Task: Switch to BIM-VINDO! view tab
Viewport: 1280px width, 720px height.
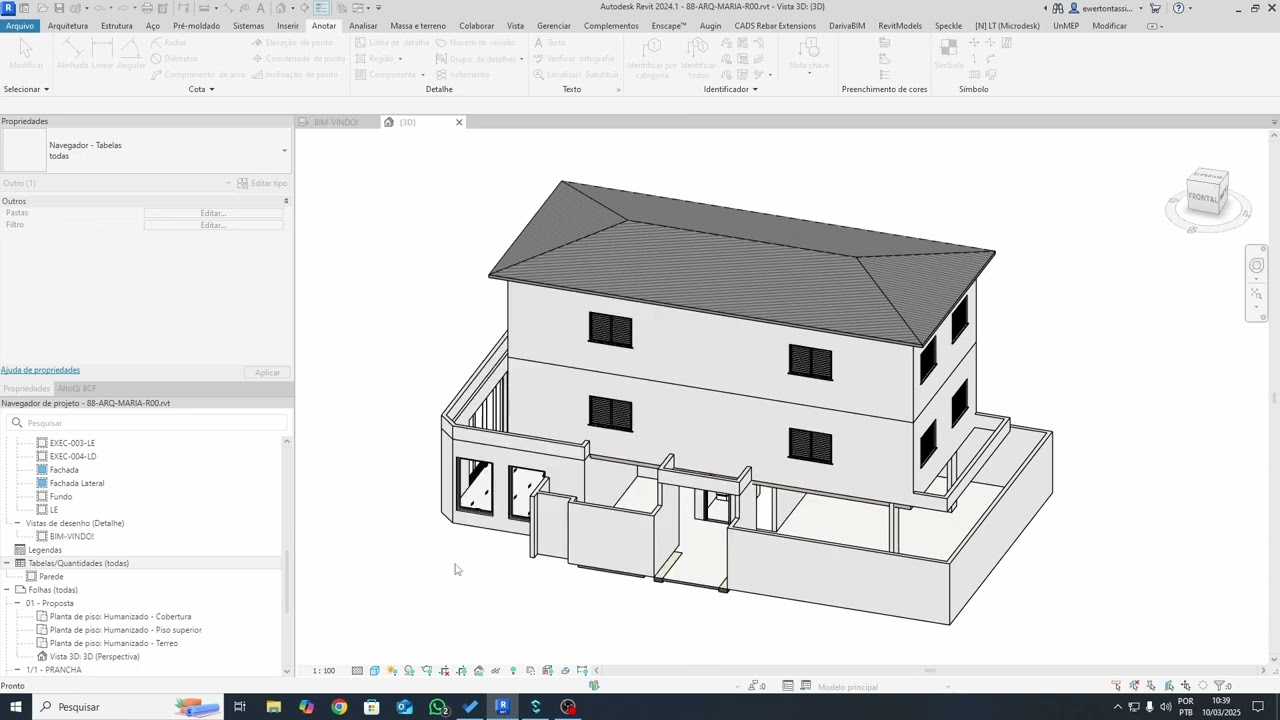Action: click(x=335, y=122)
